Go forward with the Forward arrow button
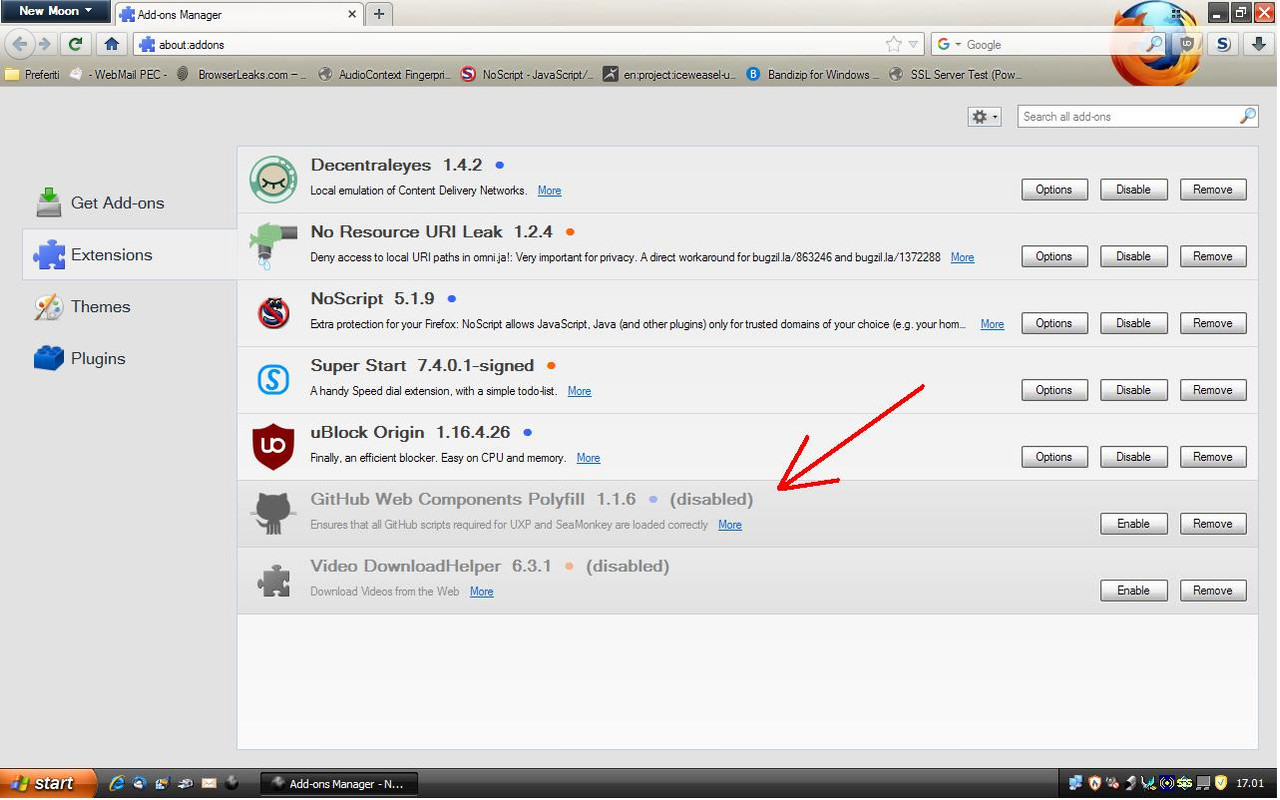Viewport: 1280px width, 800px height. click(x=44, y=44)
